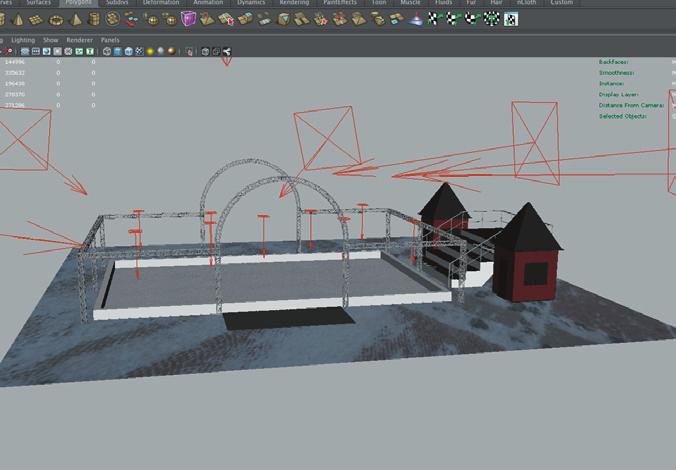The width and height of the screenshot is (676, 470).
Task: Toggle the green Safe Title icon
Action: coord(90,52)
